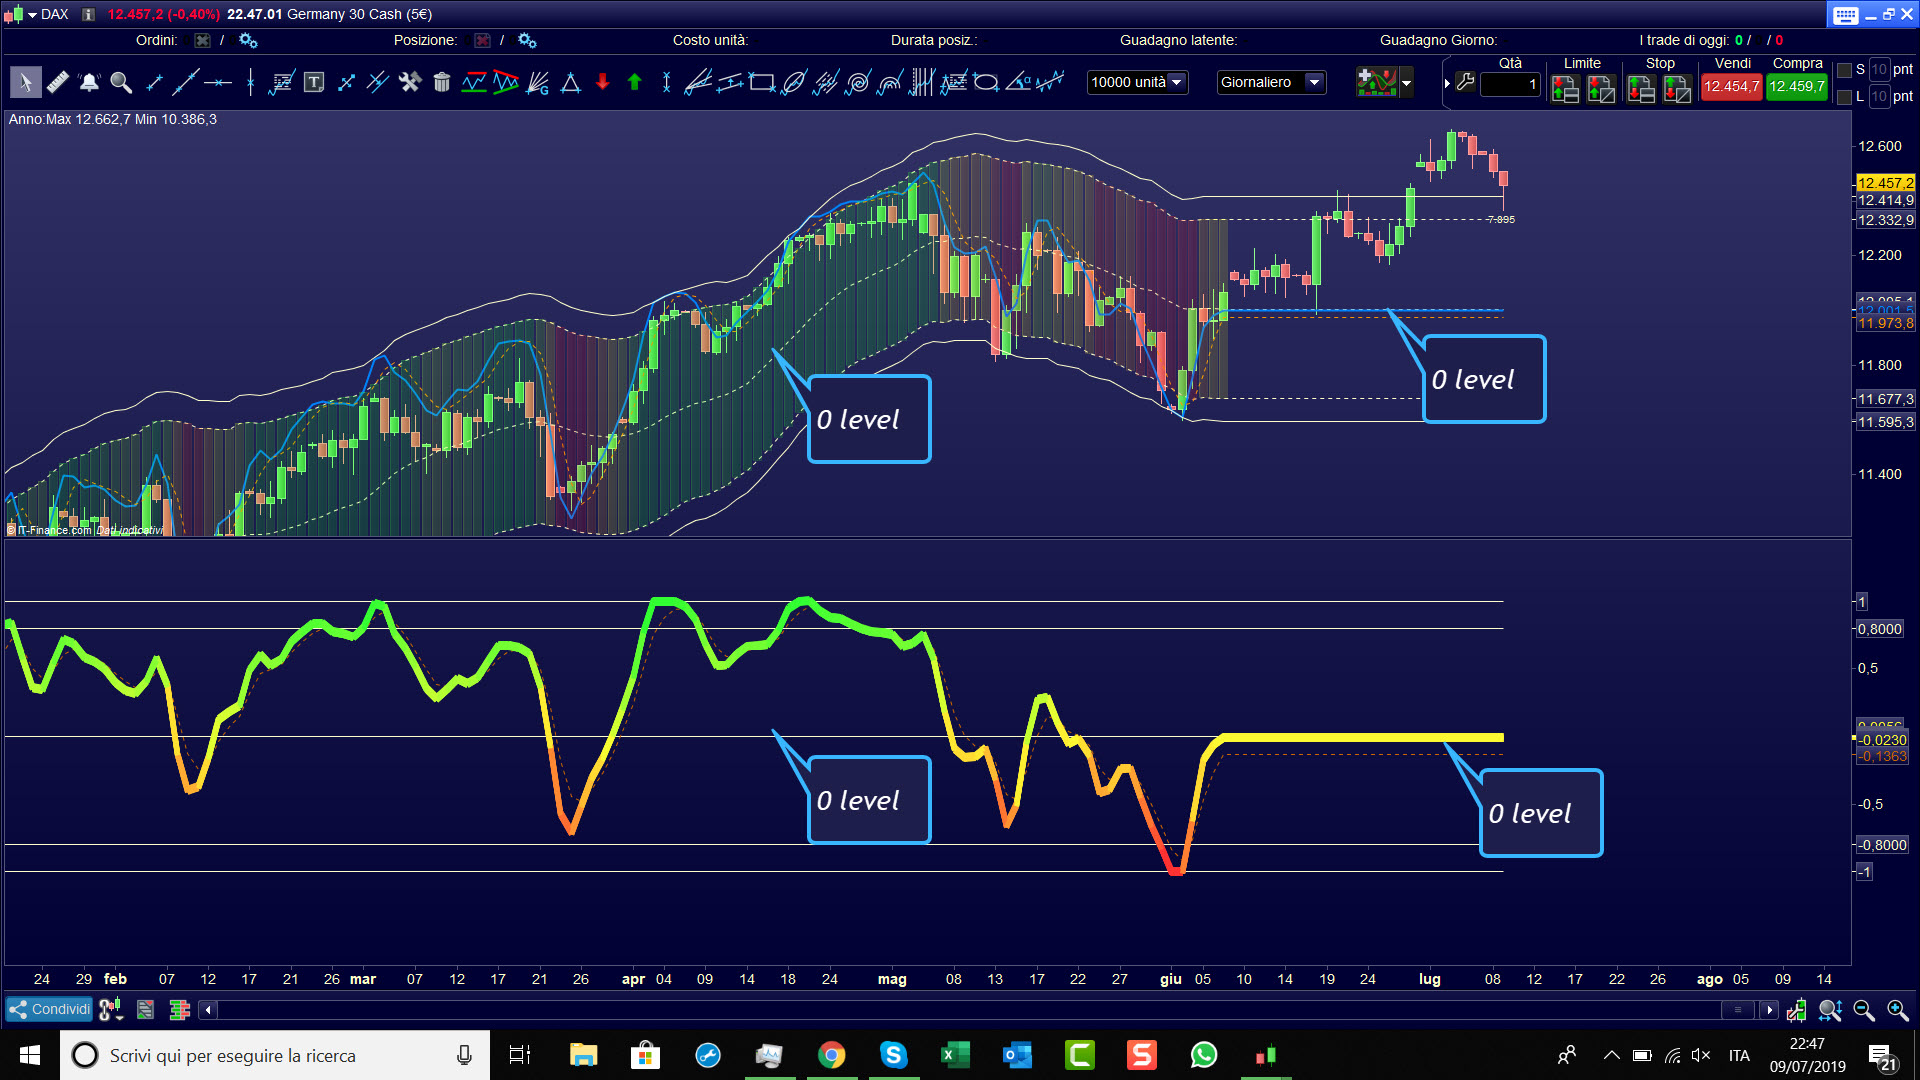Image resolution: width=1920 pixels, height=1080 pixels.
Task: Open the wrench order settings icon
Action: pyautogui.click(x=1466, y=82)
